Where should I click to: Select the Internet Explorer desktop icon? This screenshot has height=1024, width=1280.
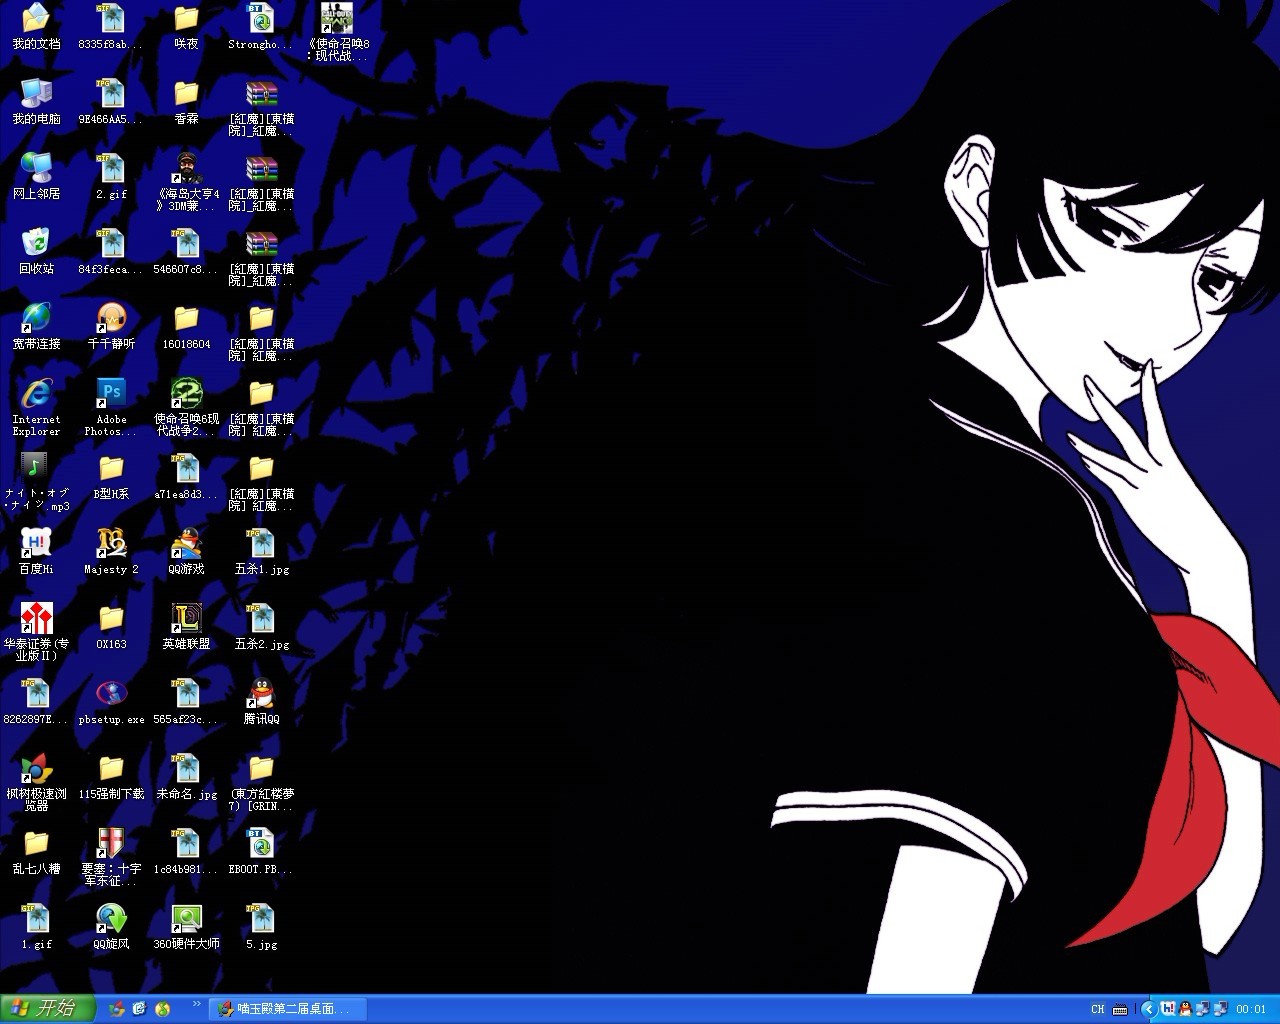pos(36,394)
